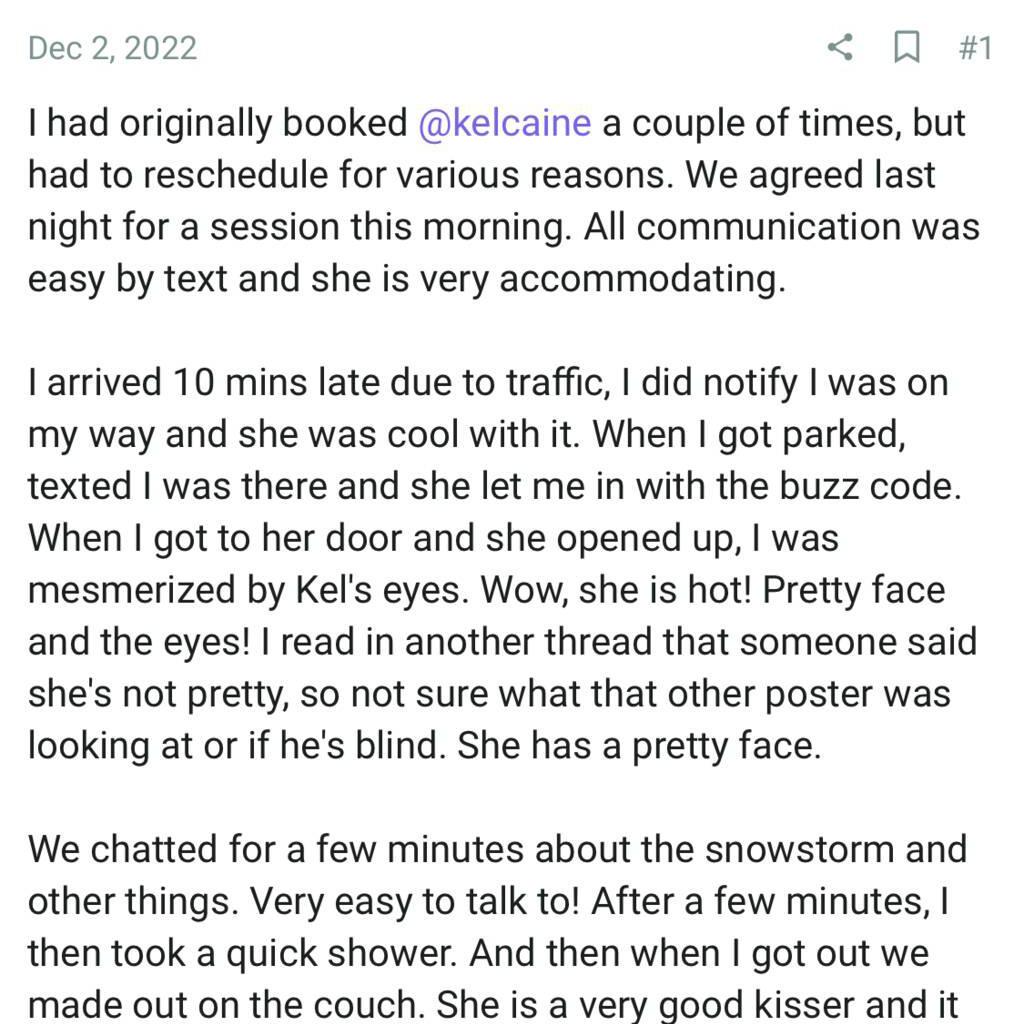Bookmark this post with the bookmark icon

[x=906, y=48]
